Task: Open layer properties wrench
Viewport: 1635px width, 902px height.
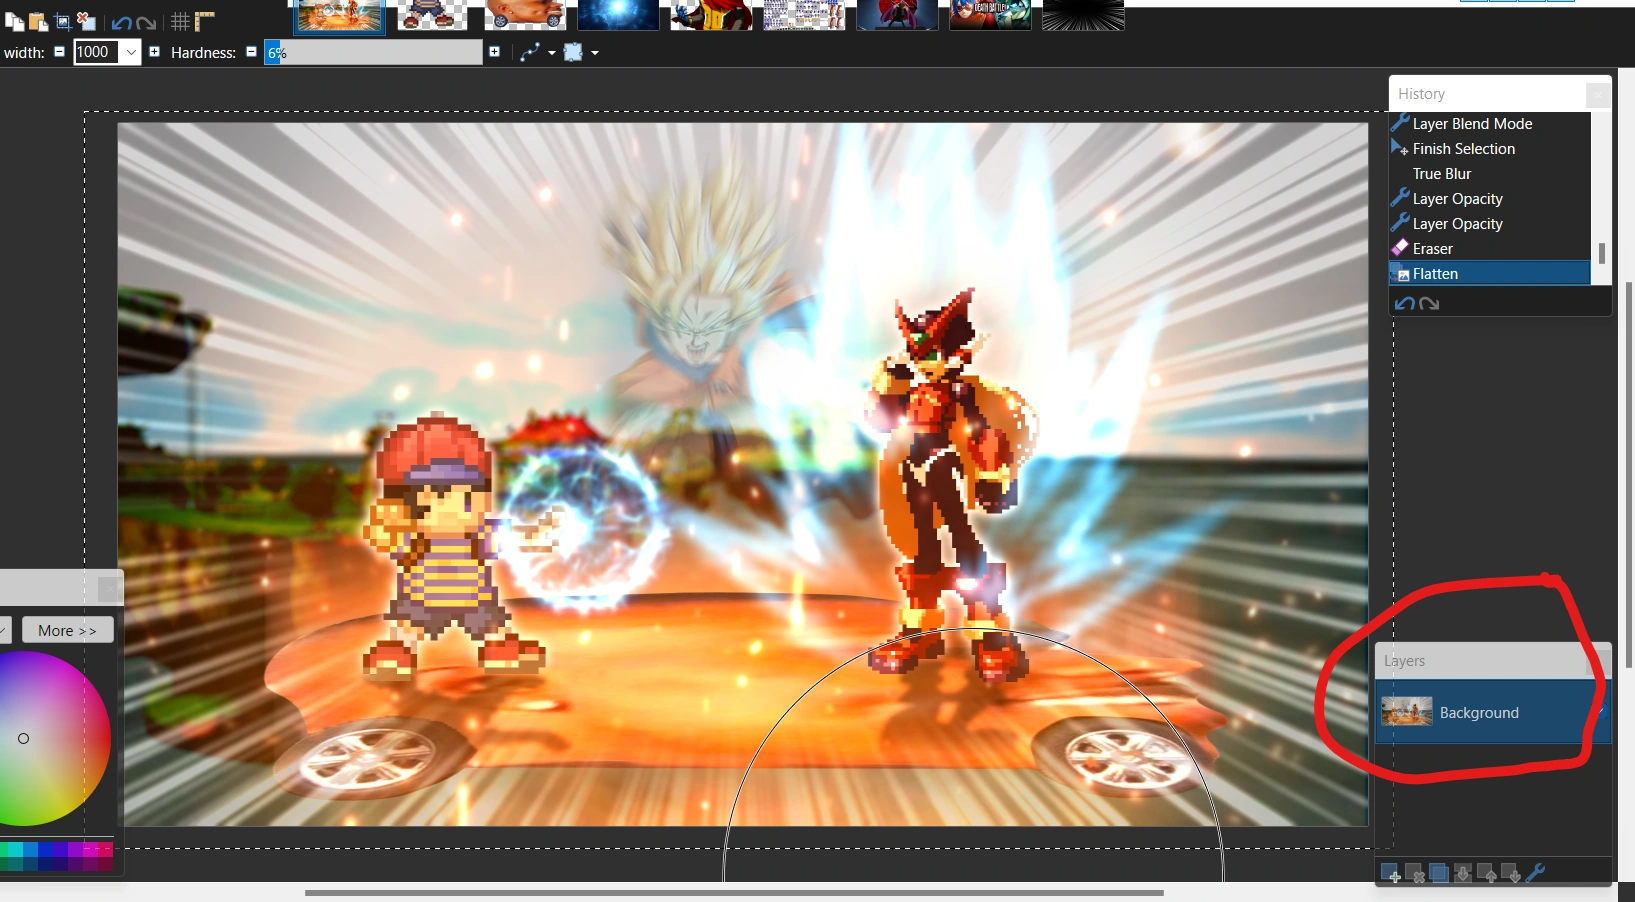Action: (1536, 873)
